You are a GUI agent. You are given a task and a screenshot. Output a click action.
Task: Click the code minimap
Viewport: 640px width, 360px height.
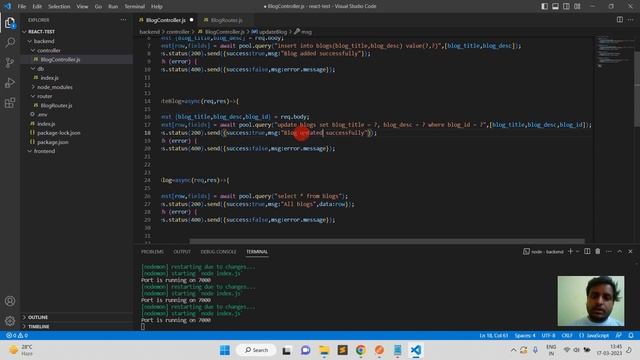pyautogui.click(x=614, y=52)
